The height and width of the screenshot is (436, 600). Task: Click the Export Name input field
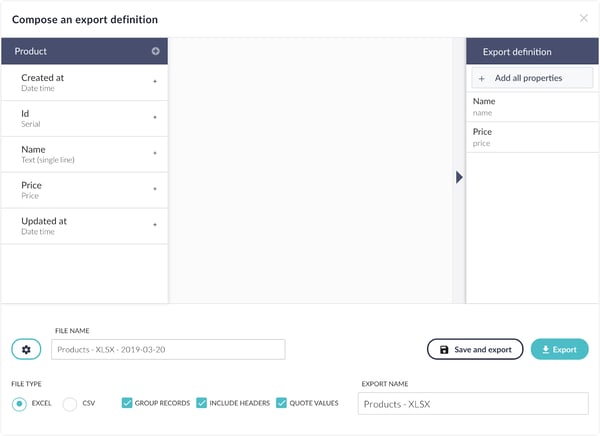[473, 403]
